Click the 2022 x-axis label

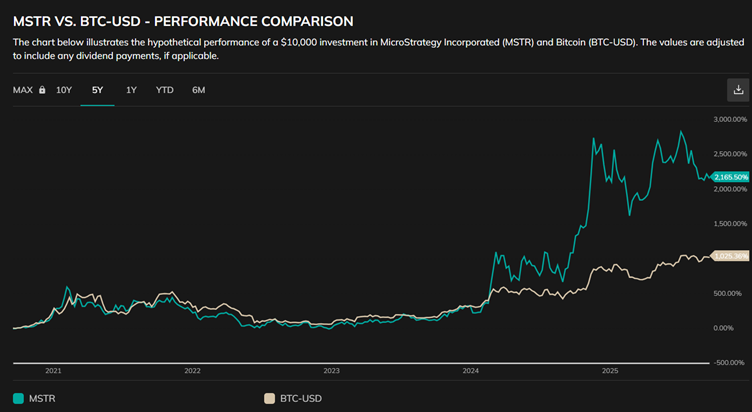tap(192, 371)
